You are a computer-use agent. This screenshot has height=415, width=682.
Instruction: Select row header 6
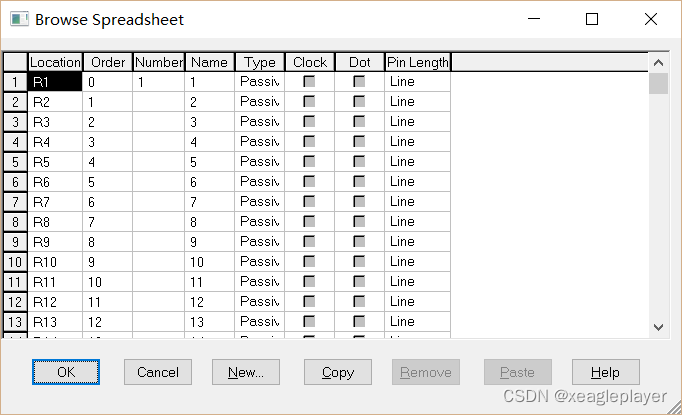(x=15, y=182)
